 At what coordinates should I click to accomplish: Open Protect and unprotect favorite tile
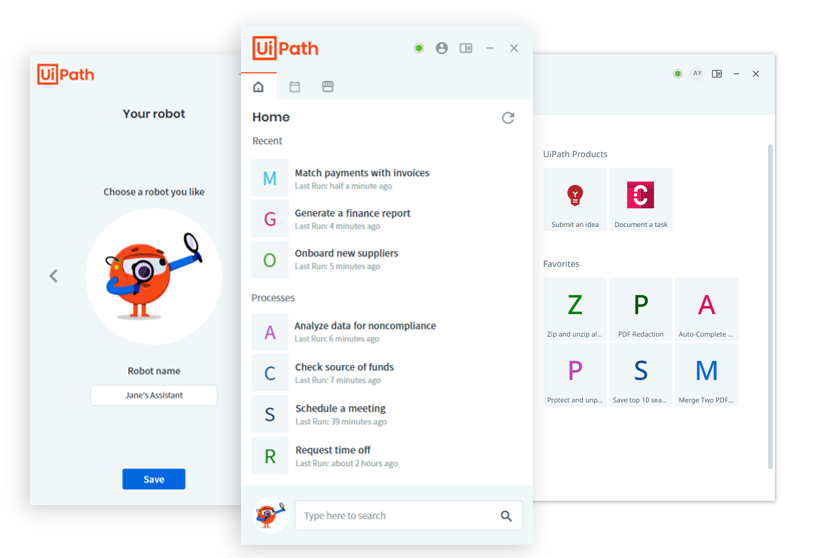coord(575,375)
